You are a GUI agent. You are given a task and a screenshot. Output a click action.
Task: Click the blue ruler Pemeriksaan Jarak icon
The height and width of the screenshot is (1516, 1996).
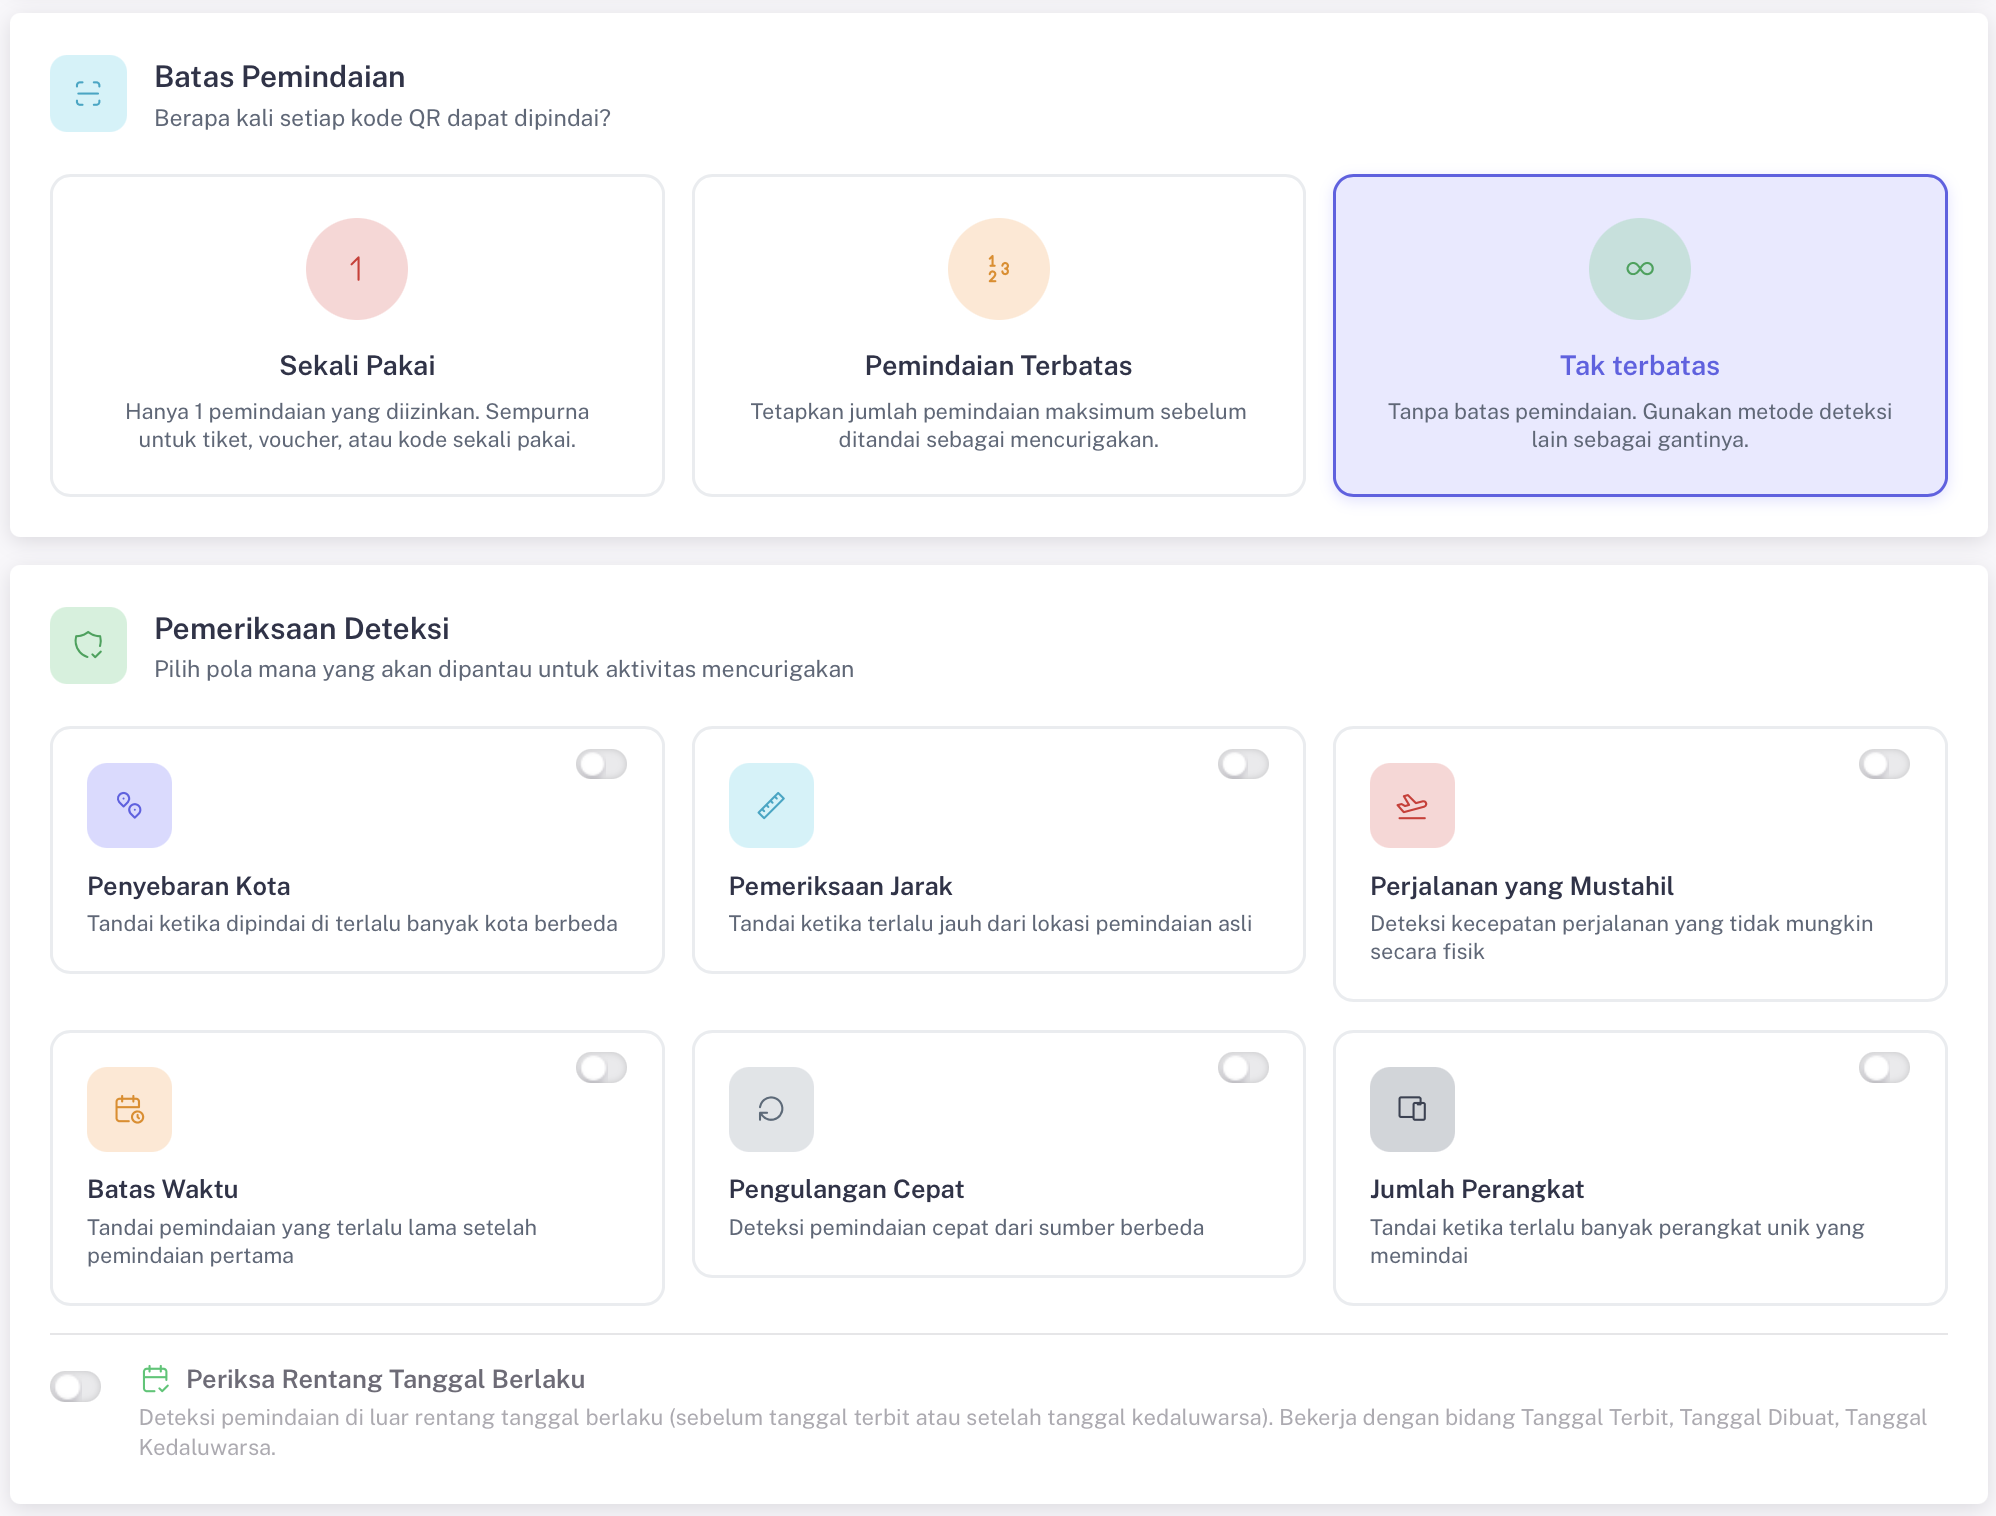click(x=771, y=805)
